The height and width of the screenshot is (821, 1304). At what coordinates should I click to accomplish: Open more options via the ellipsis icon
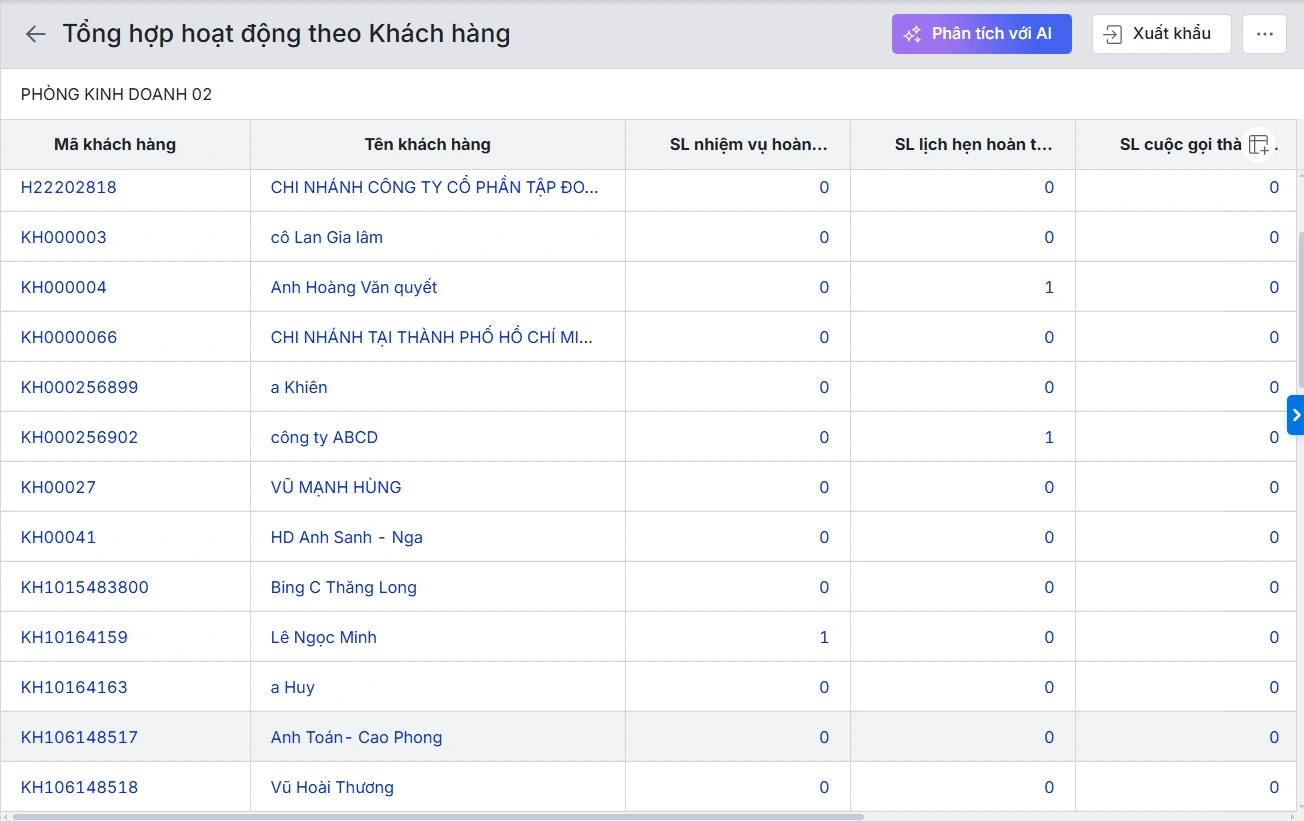[x=1264, y=33]
